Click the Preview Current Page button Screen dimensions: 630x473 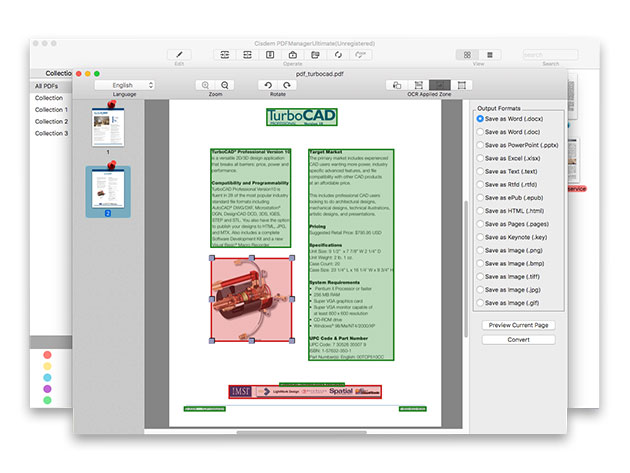pyautogui.click(x=518, y=325)
